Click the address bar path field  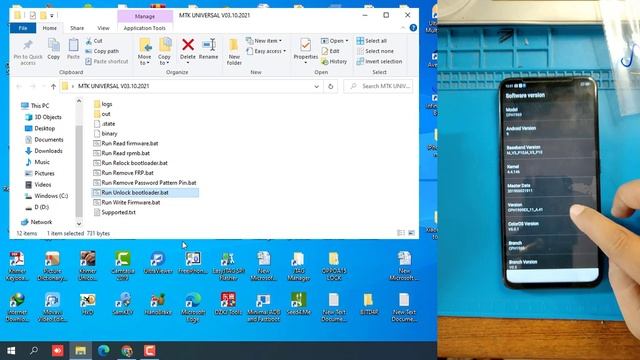[191, 86]
